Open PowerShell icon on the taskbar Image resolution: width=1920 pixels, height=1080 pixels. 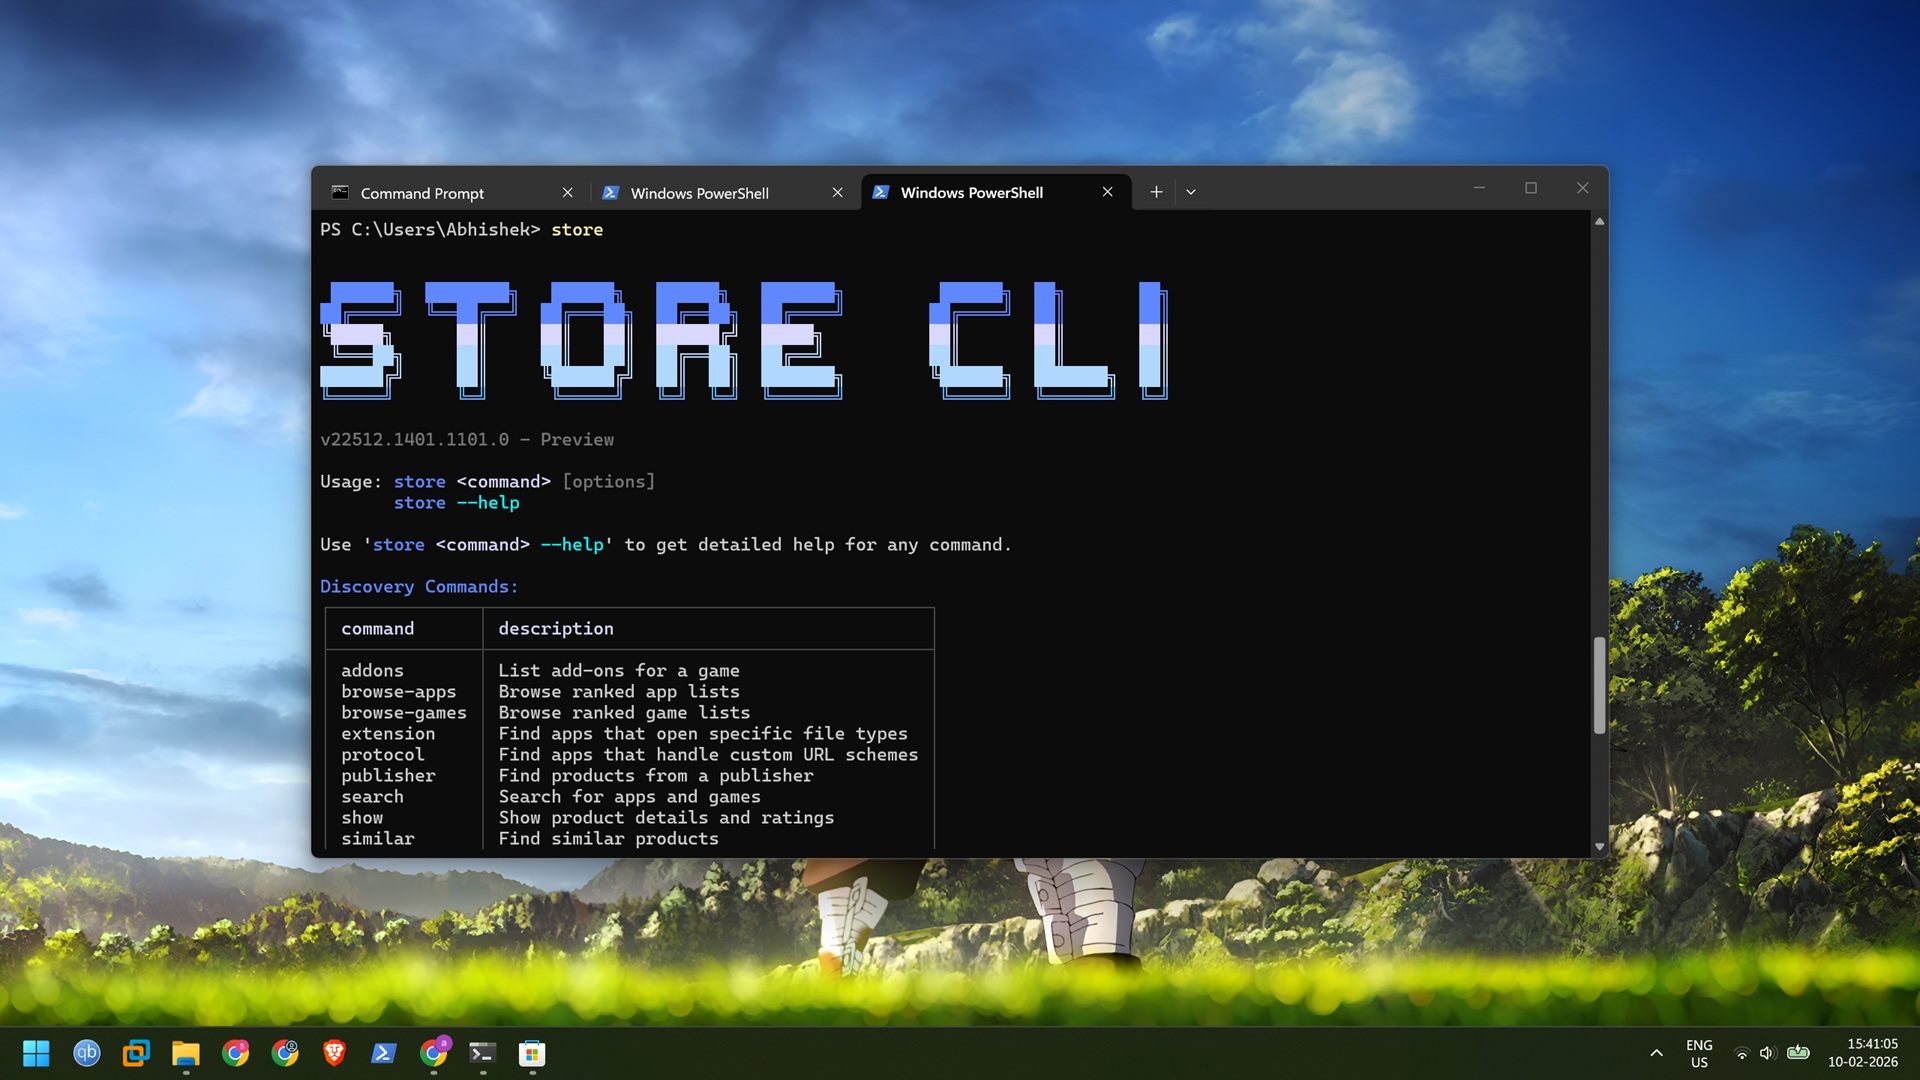coord(383,1053)
